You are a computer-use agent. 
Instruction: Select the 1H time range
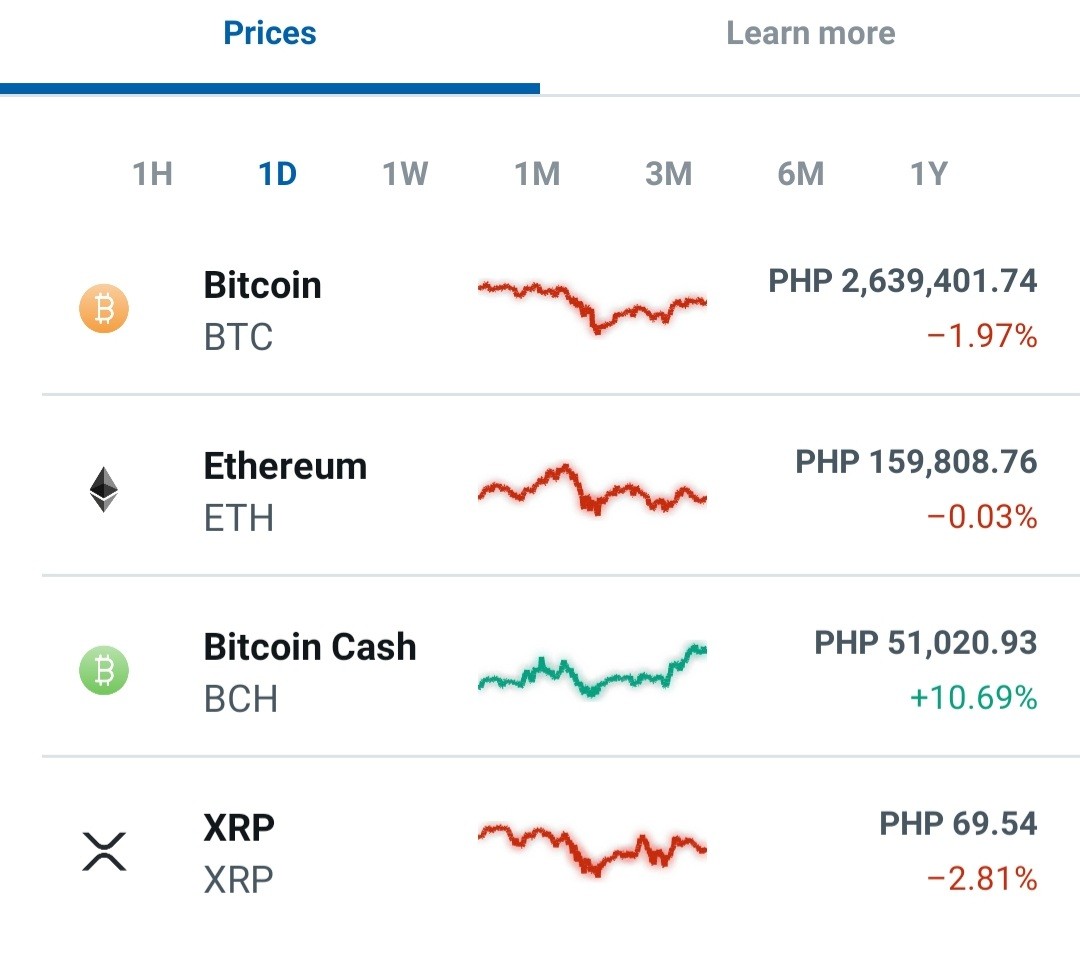(x=152, y=174)
